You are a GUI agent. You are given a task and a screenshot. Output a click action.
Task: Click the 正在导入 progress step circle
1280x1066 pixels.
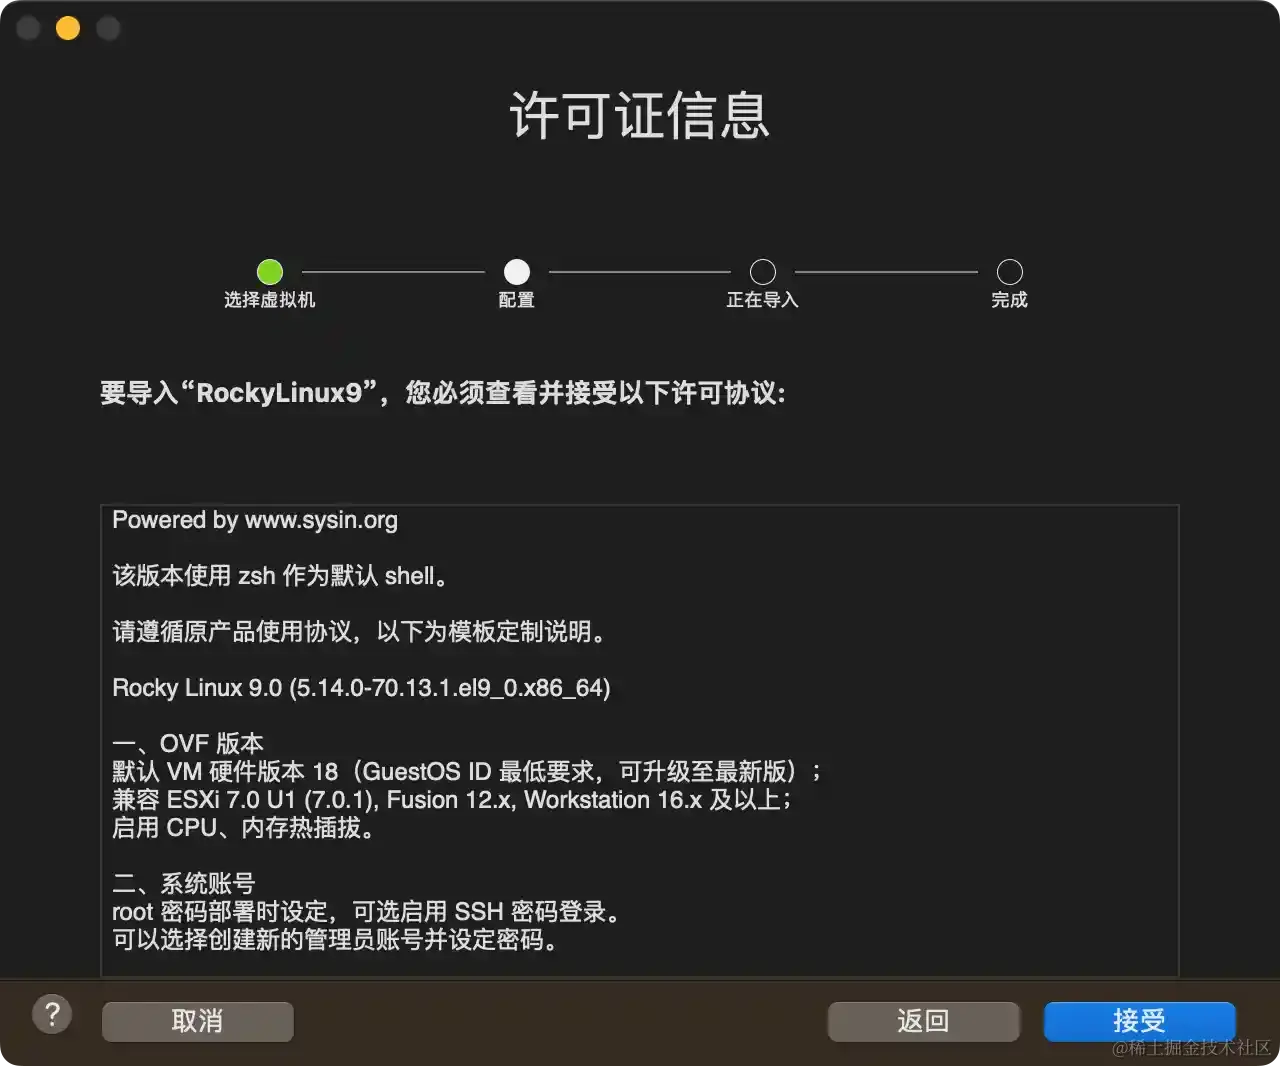pyautogui.click(x=763, y=271)
